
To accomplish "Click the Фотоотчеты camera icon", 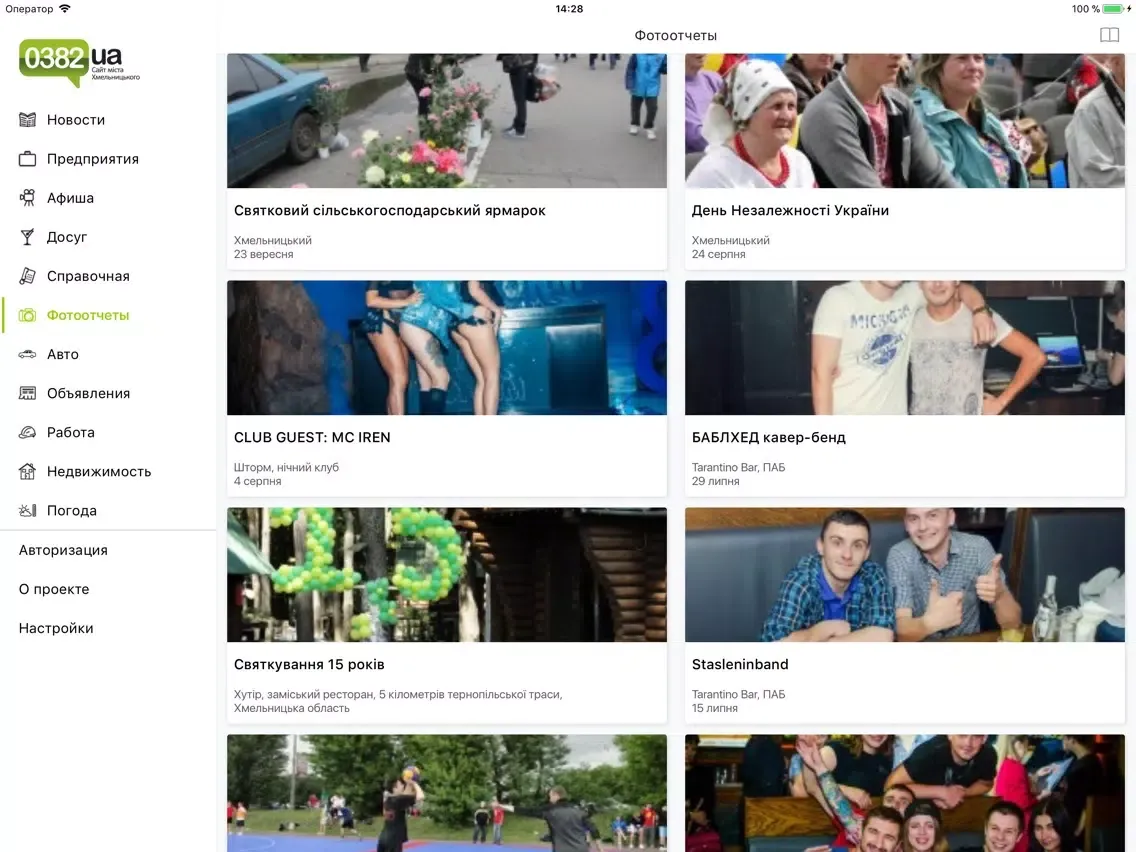I will 28,315.
